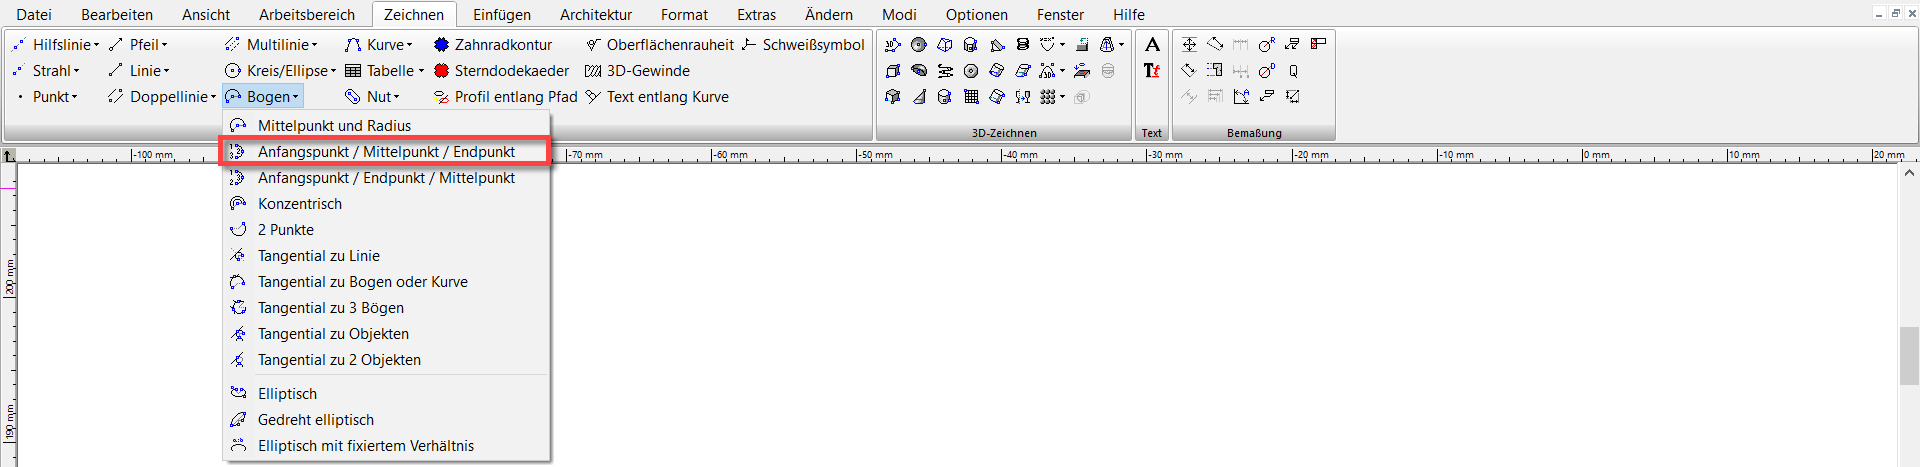
Task: Select Tangential zu Bogen oder Kurve
Action: [386, 282]
